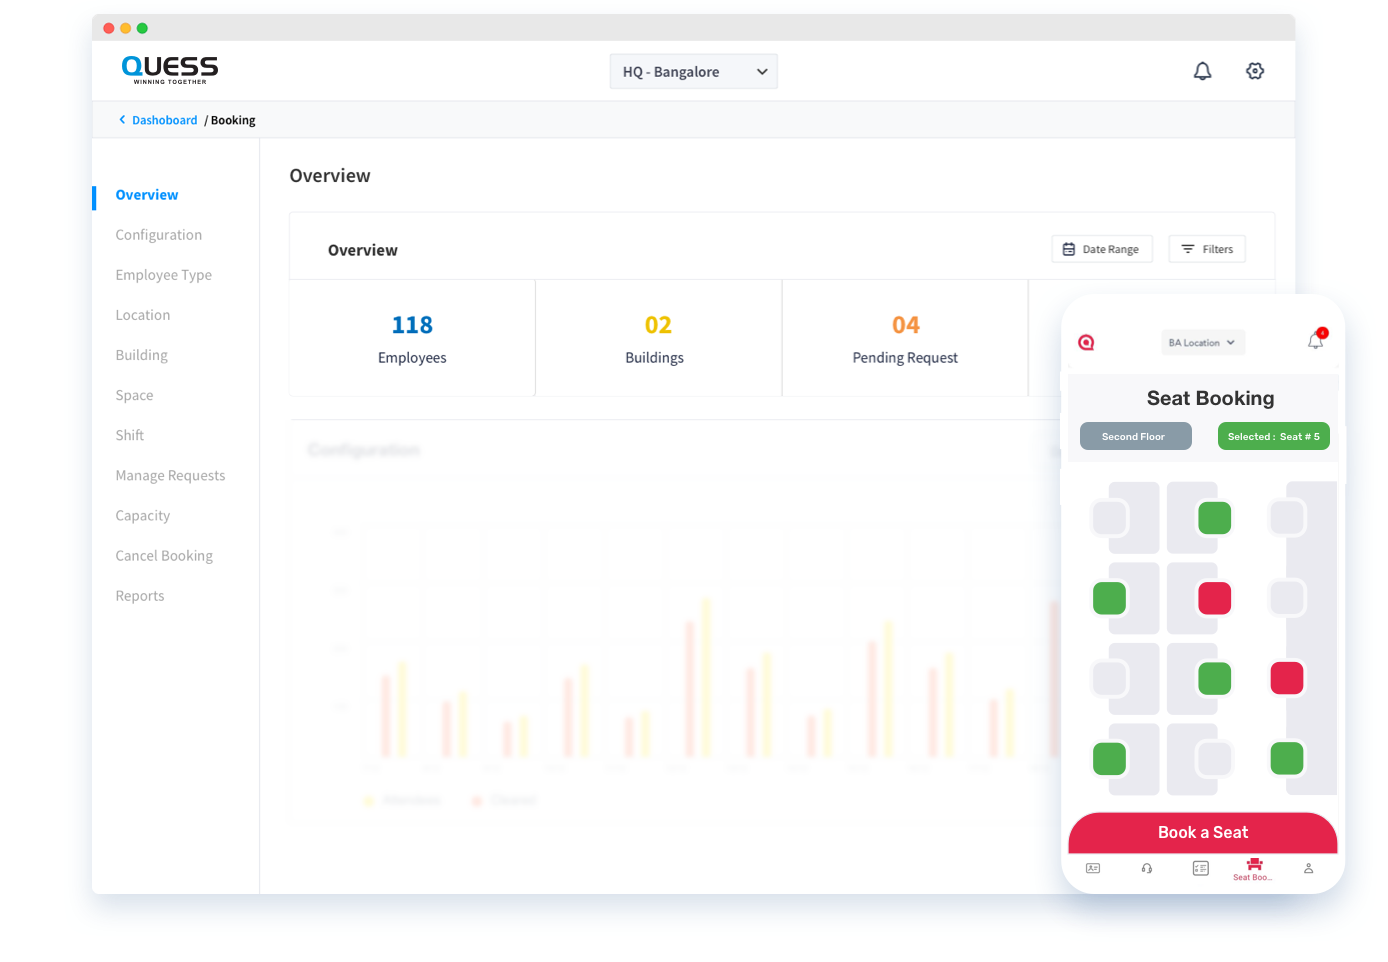The width and height of the screenshot is (1388, 962).
Task: Open the profile icon on the phone nav
Action: pyautogui.click(x=1308, y=868)
